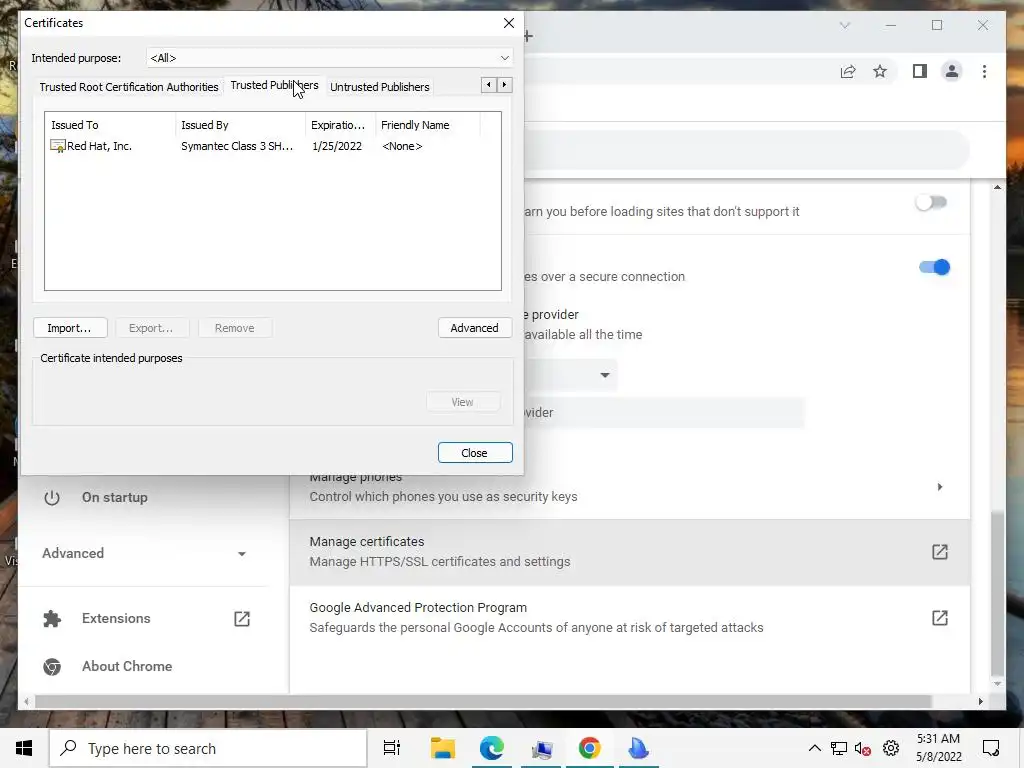The width and height of the screenshot is (1024, 768).
Task: Select the Red Hat, Inc. certificate row
Action: click(272, 146)
